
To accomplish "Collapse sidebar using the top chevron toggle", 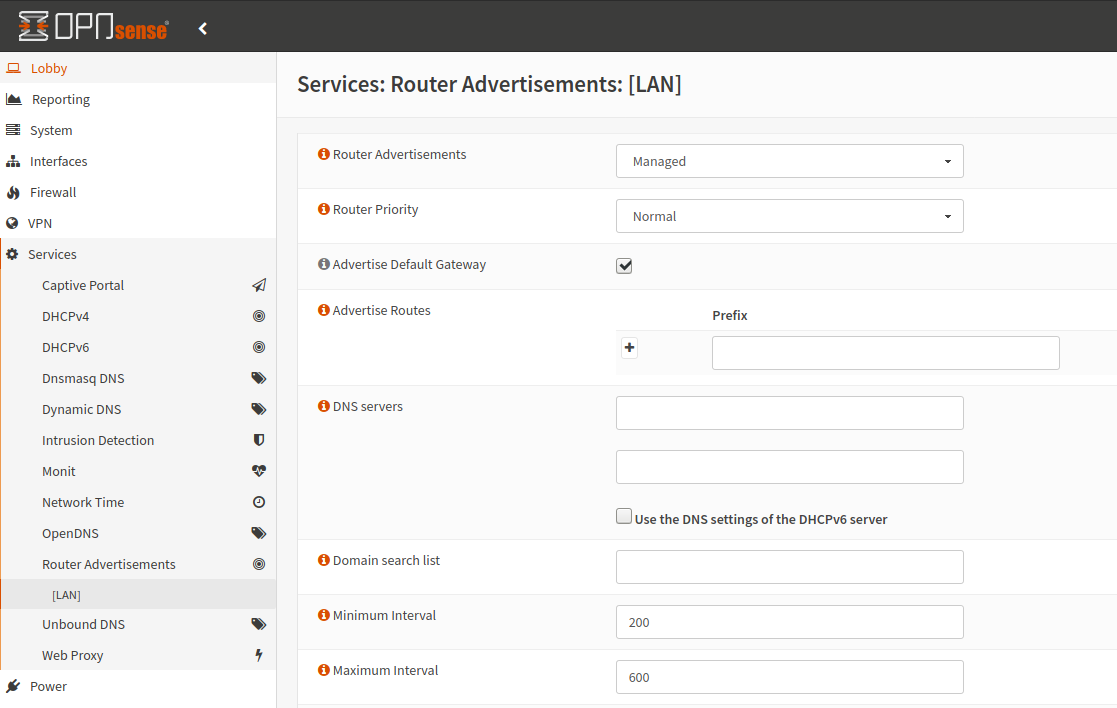I will 203,28.
